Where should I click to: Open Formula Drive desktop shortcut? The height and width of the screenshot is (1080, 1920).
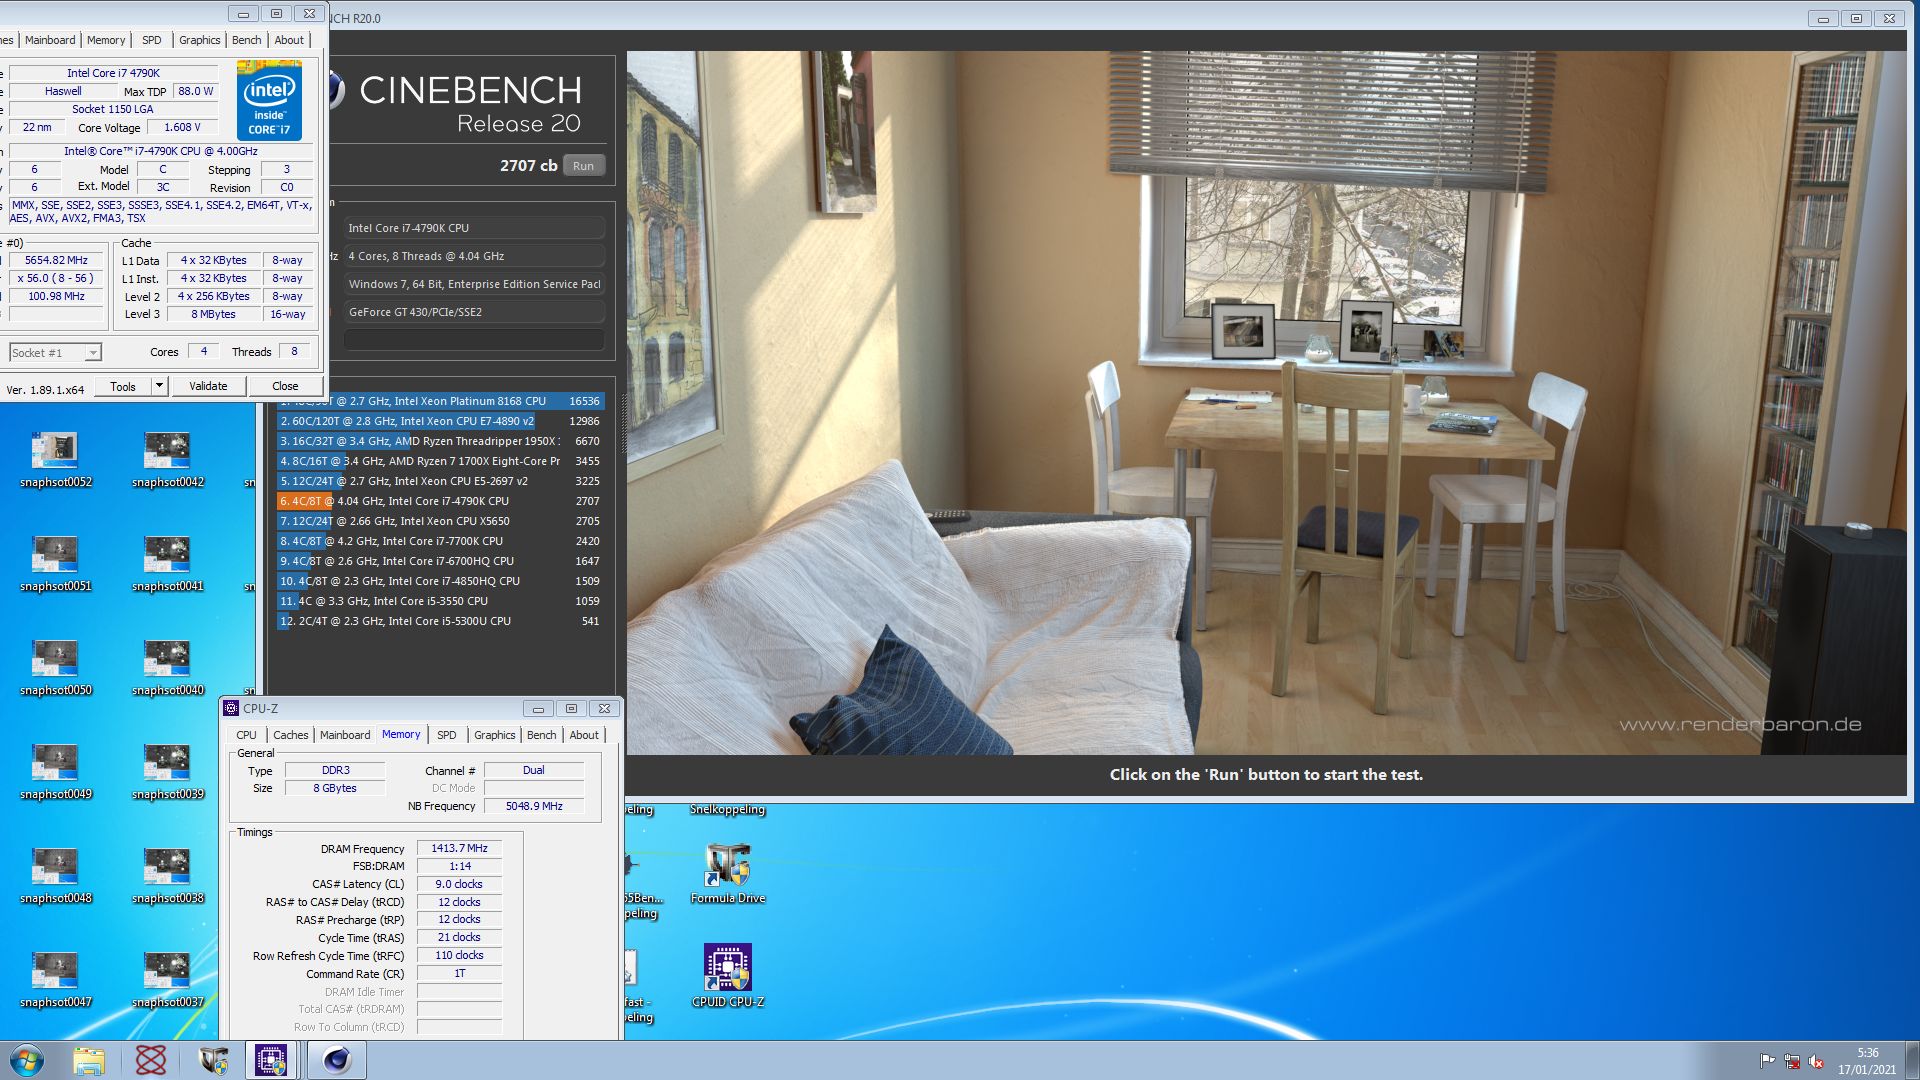728,874
